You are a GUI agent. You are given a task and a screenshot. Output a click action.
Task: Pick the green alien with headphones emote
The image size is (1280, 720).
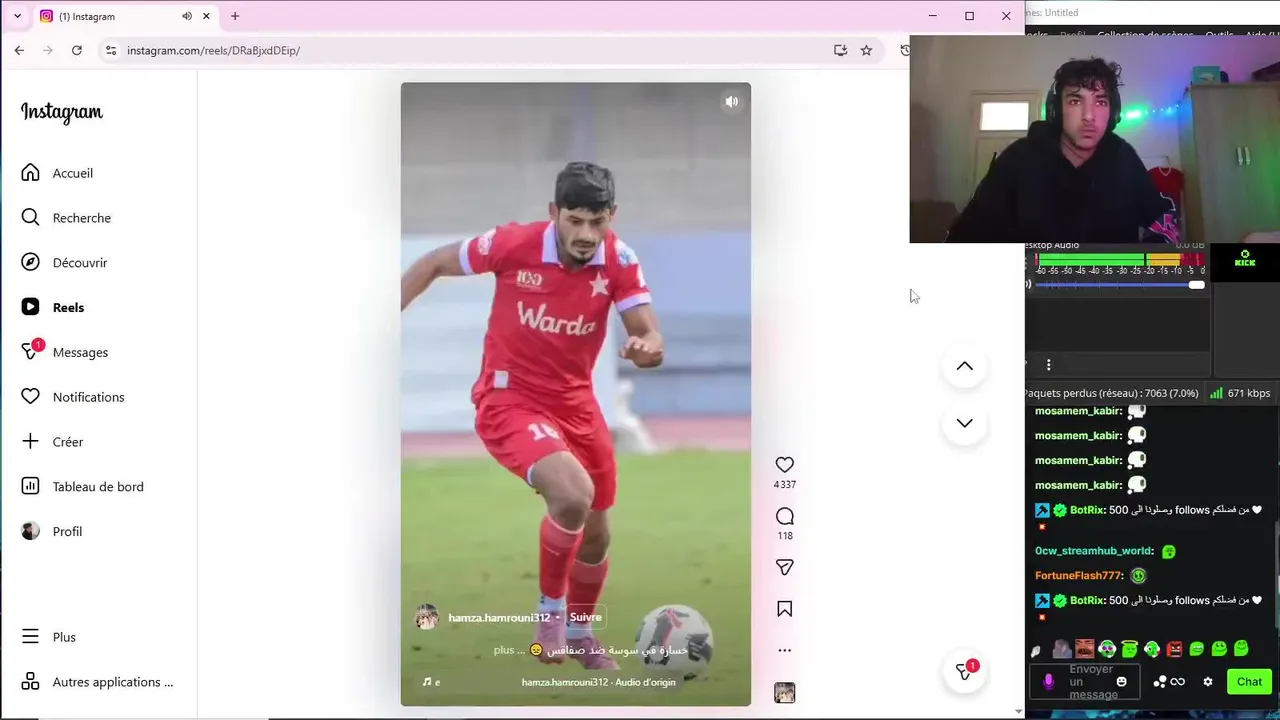1107,649
